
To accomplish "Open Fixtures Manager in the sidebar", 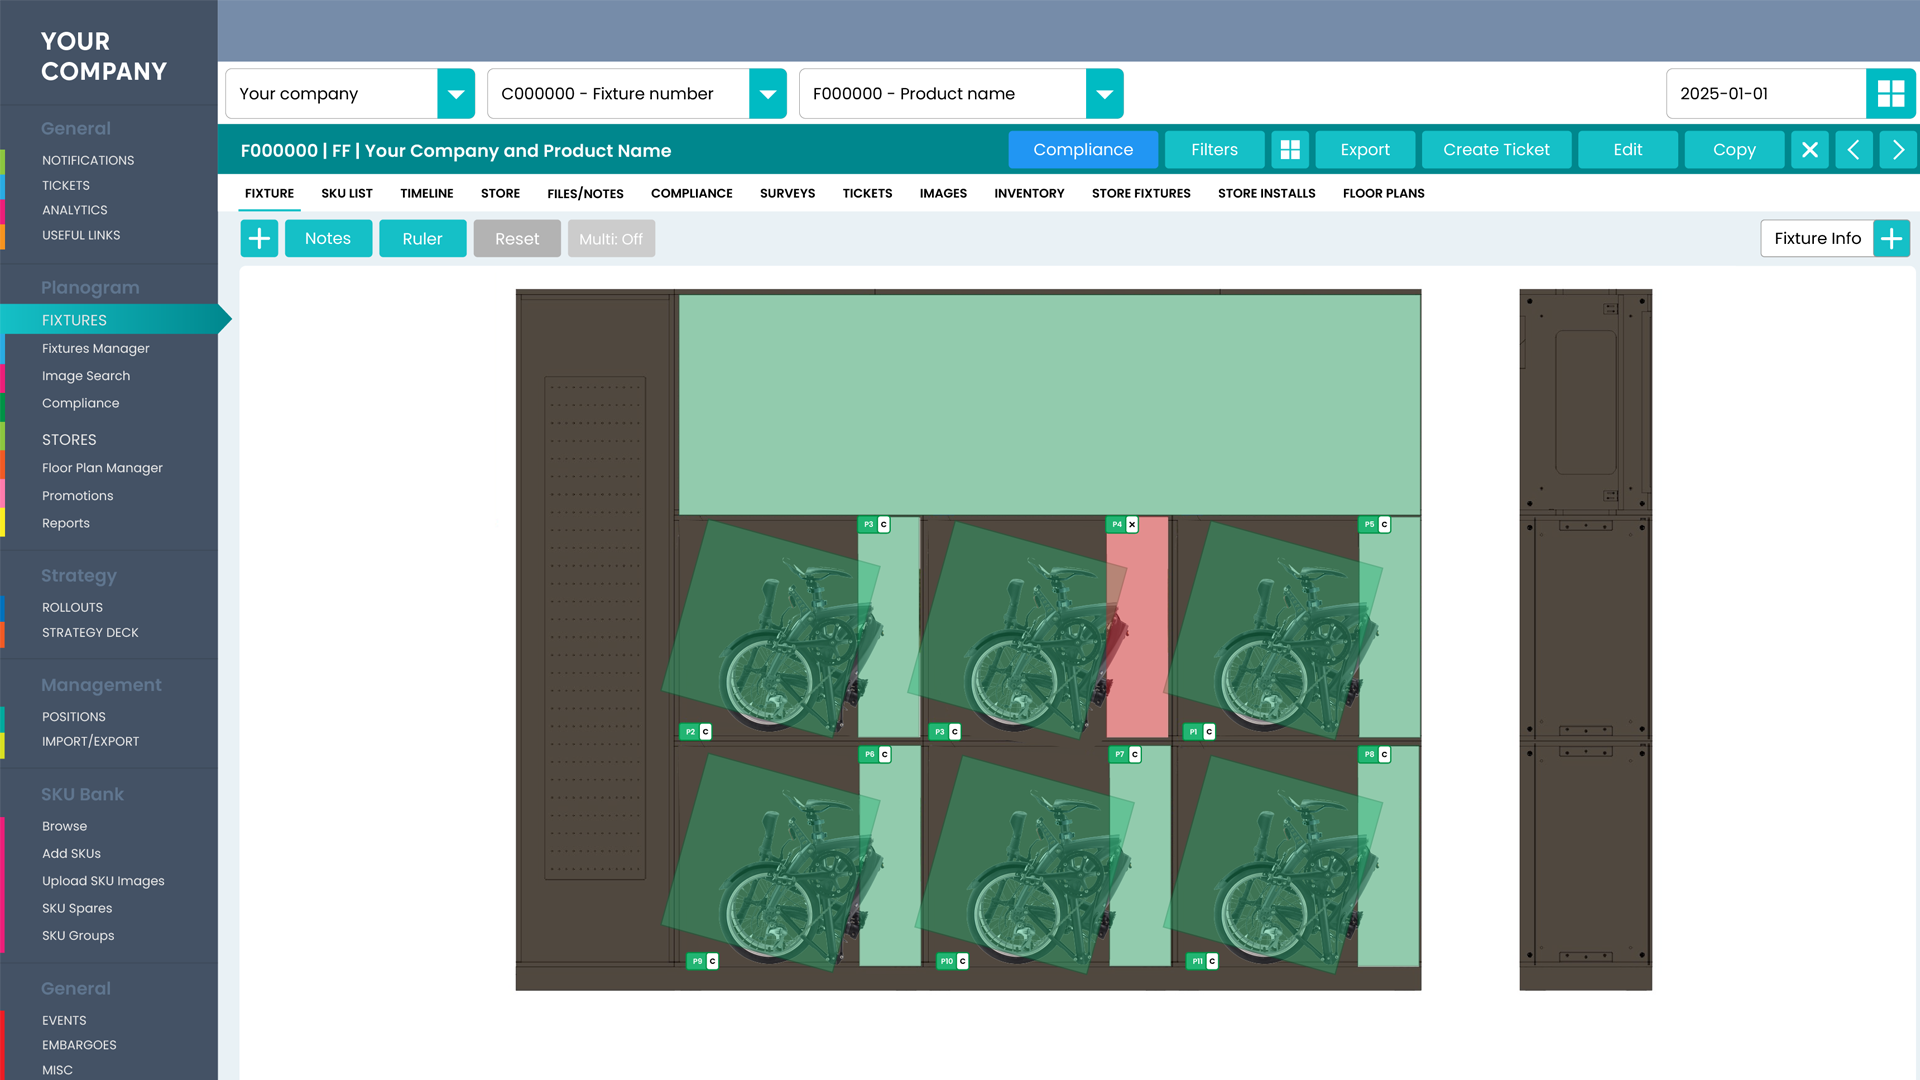I will [96, 348].
